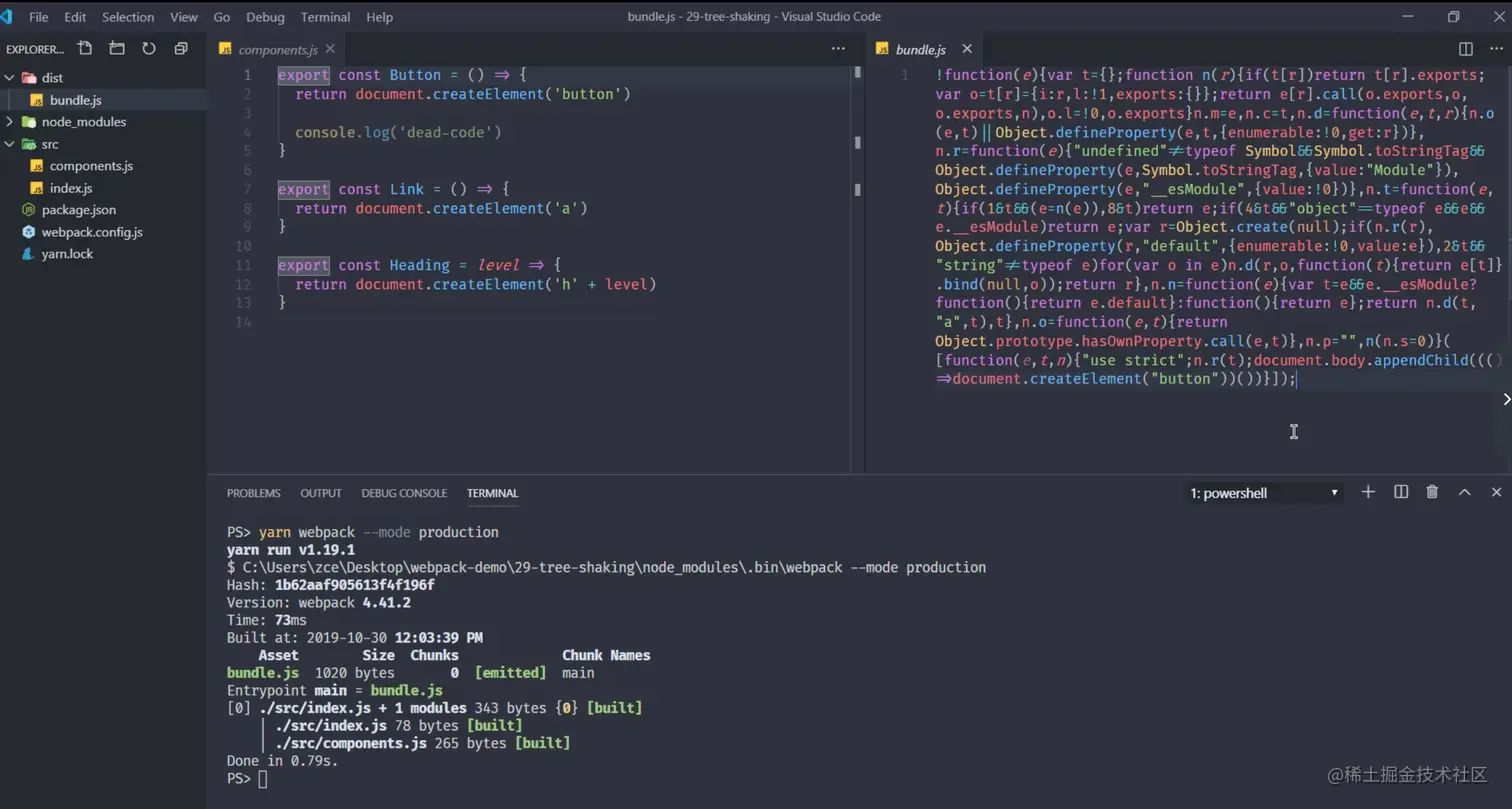The image size is (1512, 809).
Task: Click the createElement('button') return line in components.js
Action: tap(463, 94)
